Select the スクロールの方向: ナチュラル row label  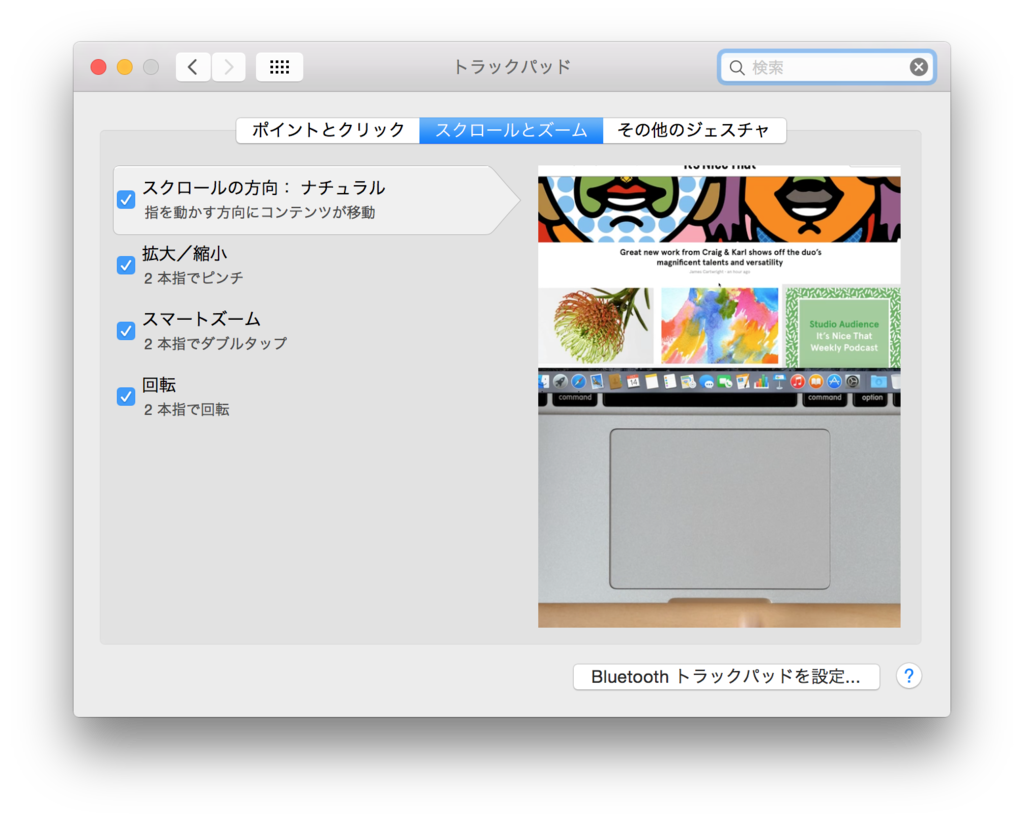coord(264,188)
